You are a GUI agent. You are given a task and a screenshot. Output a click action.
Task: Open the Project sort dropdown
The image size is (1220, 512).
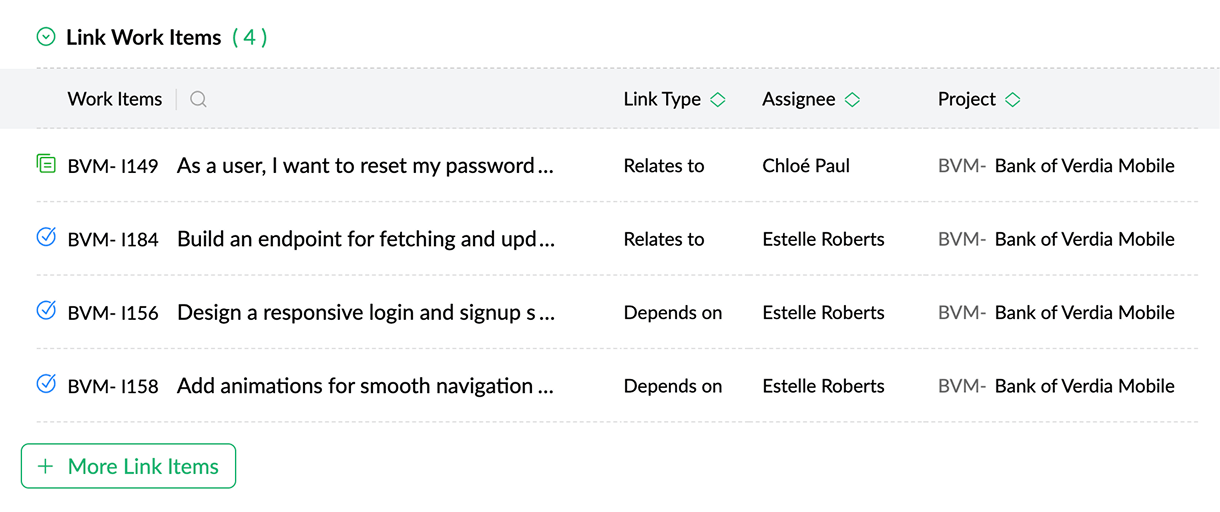(x=1012, y=99)
